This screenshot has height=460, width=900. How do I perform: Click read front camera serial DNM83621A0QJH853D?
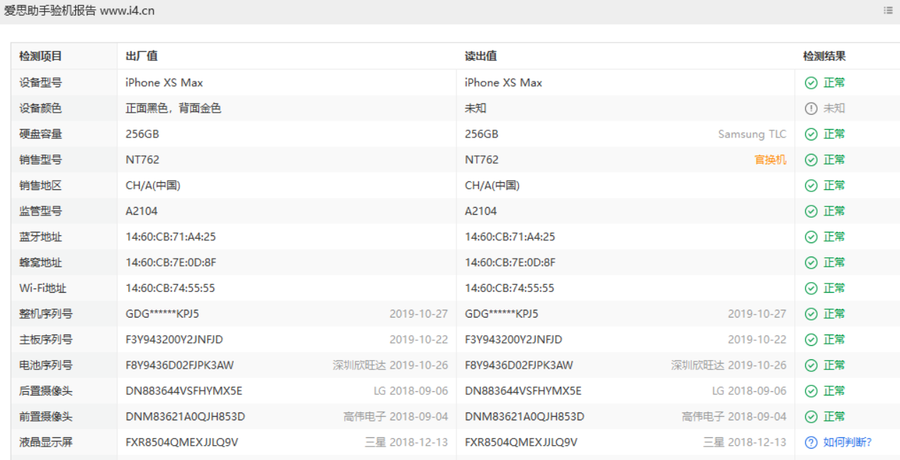click(525, 416)
